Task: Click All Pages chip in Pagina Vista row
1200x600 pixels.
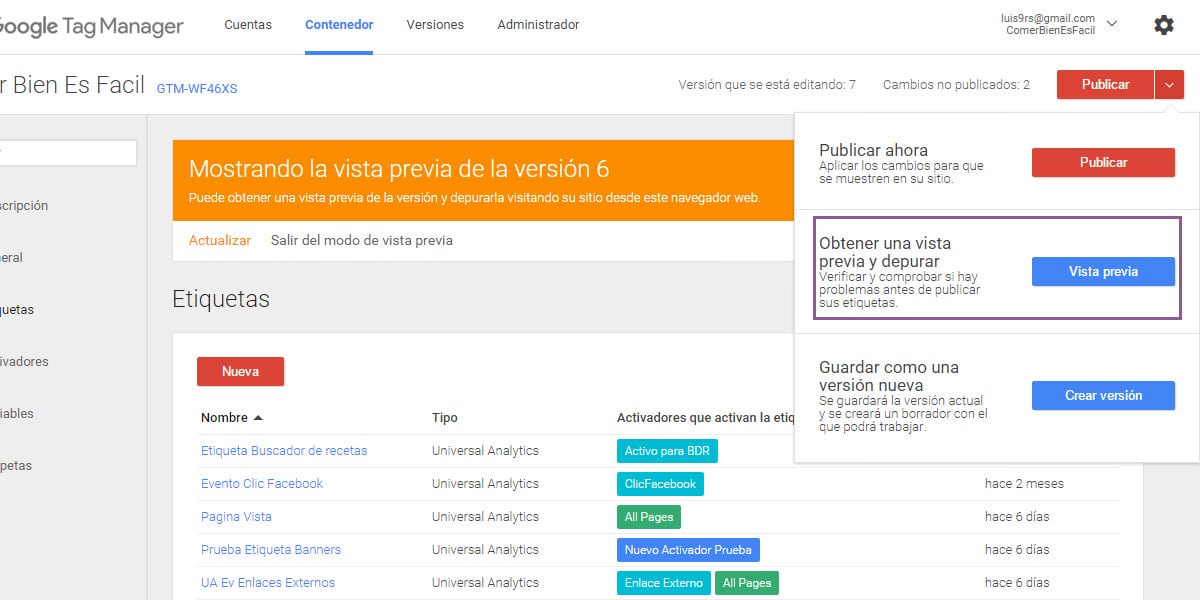Action: click(x=649, y=517)
